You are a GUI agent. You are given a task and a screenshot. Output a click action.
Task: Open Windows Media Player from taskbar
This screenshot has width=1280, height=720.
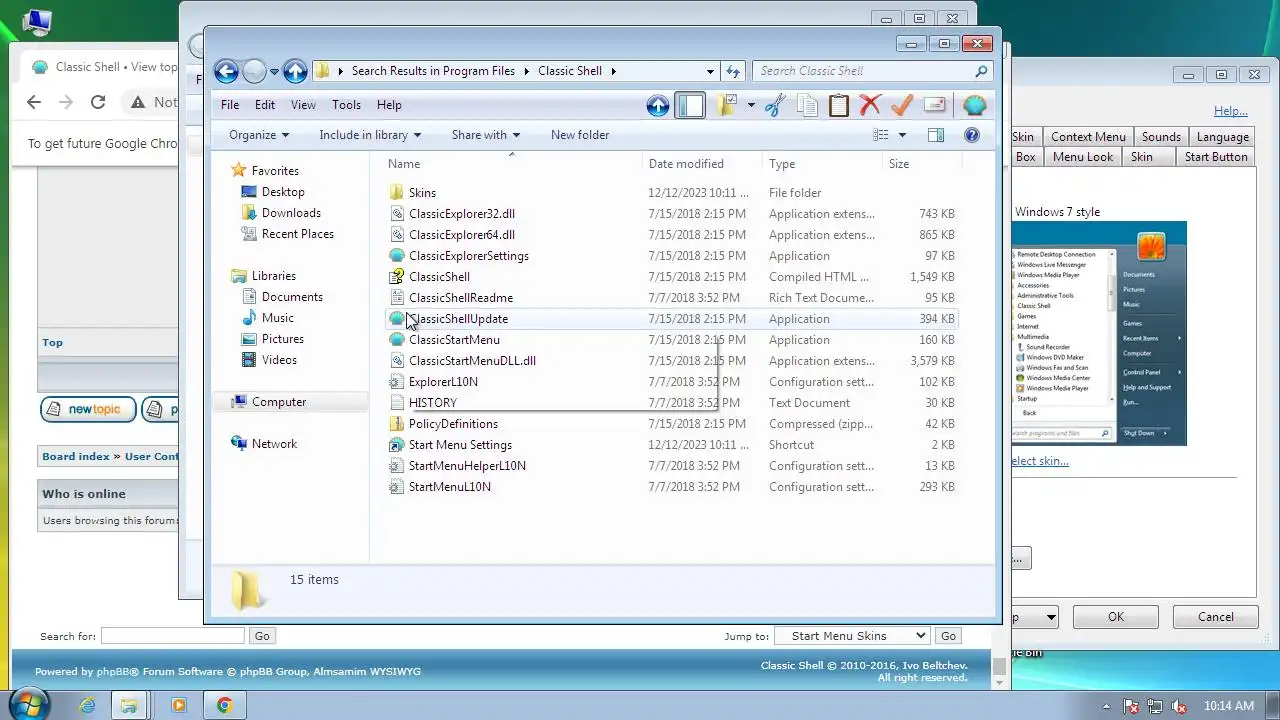point(179,705)
